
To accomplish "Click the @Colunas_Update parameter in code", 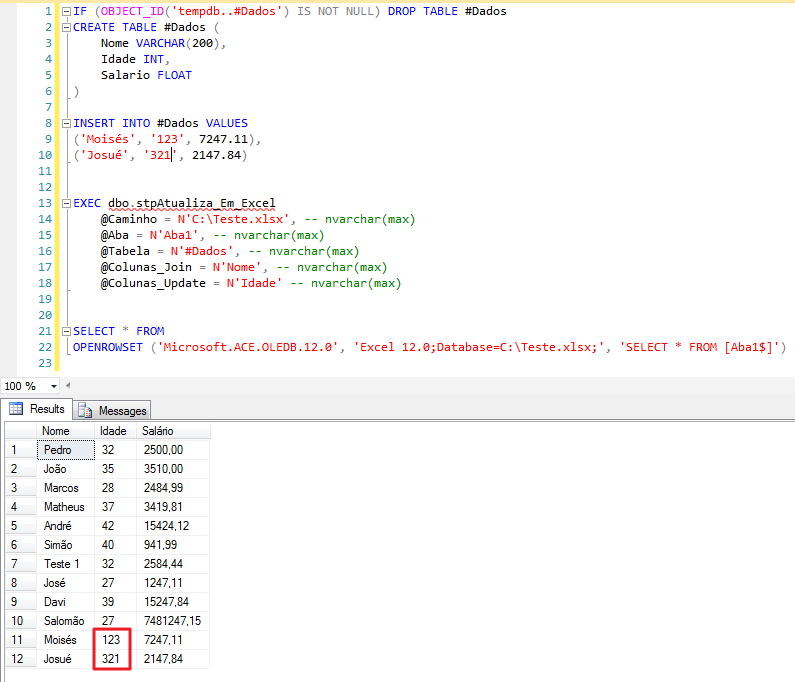I will point(153,283).
